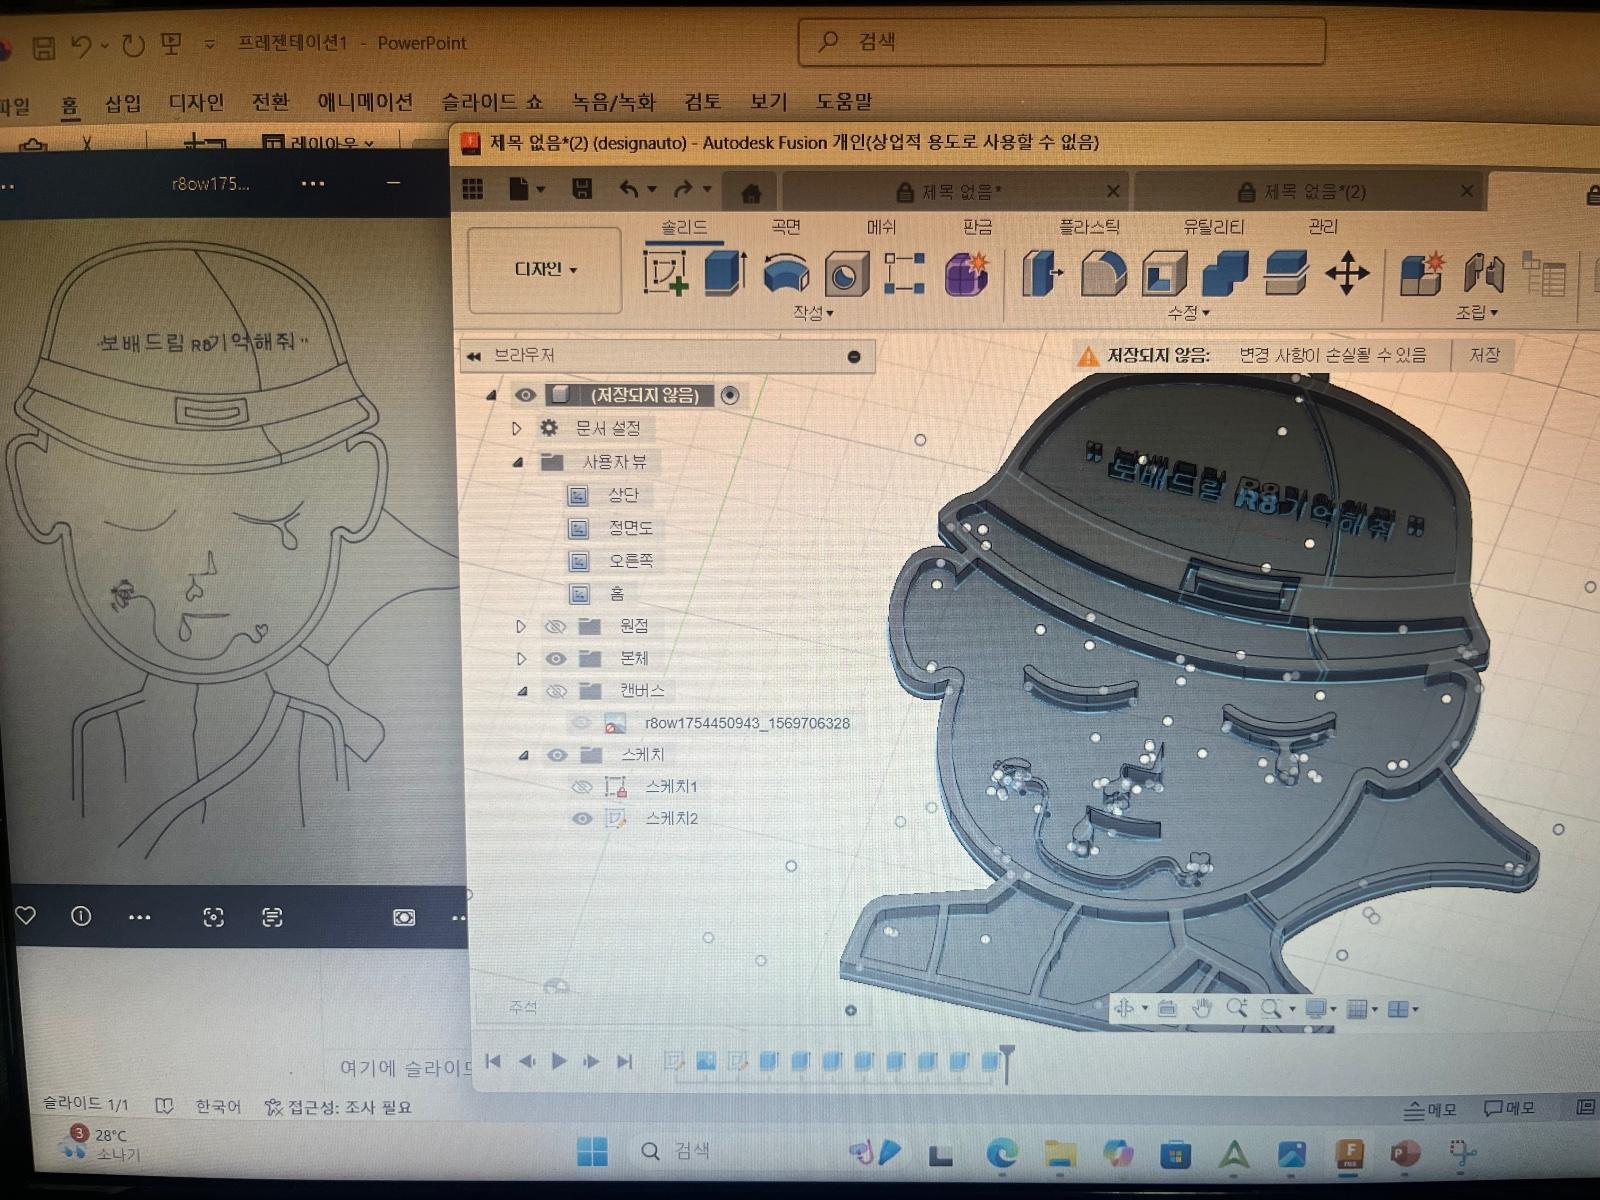Toggle visibility of 스케치1
1600x1200 pixels.
click(x=582, y=787)
